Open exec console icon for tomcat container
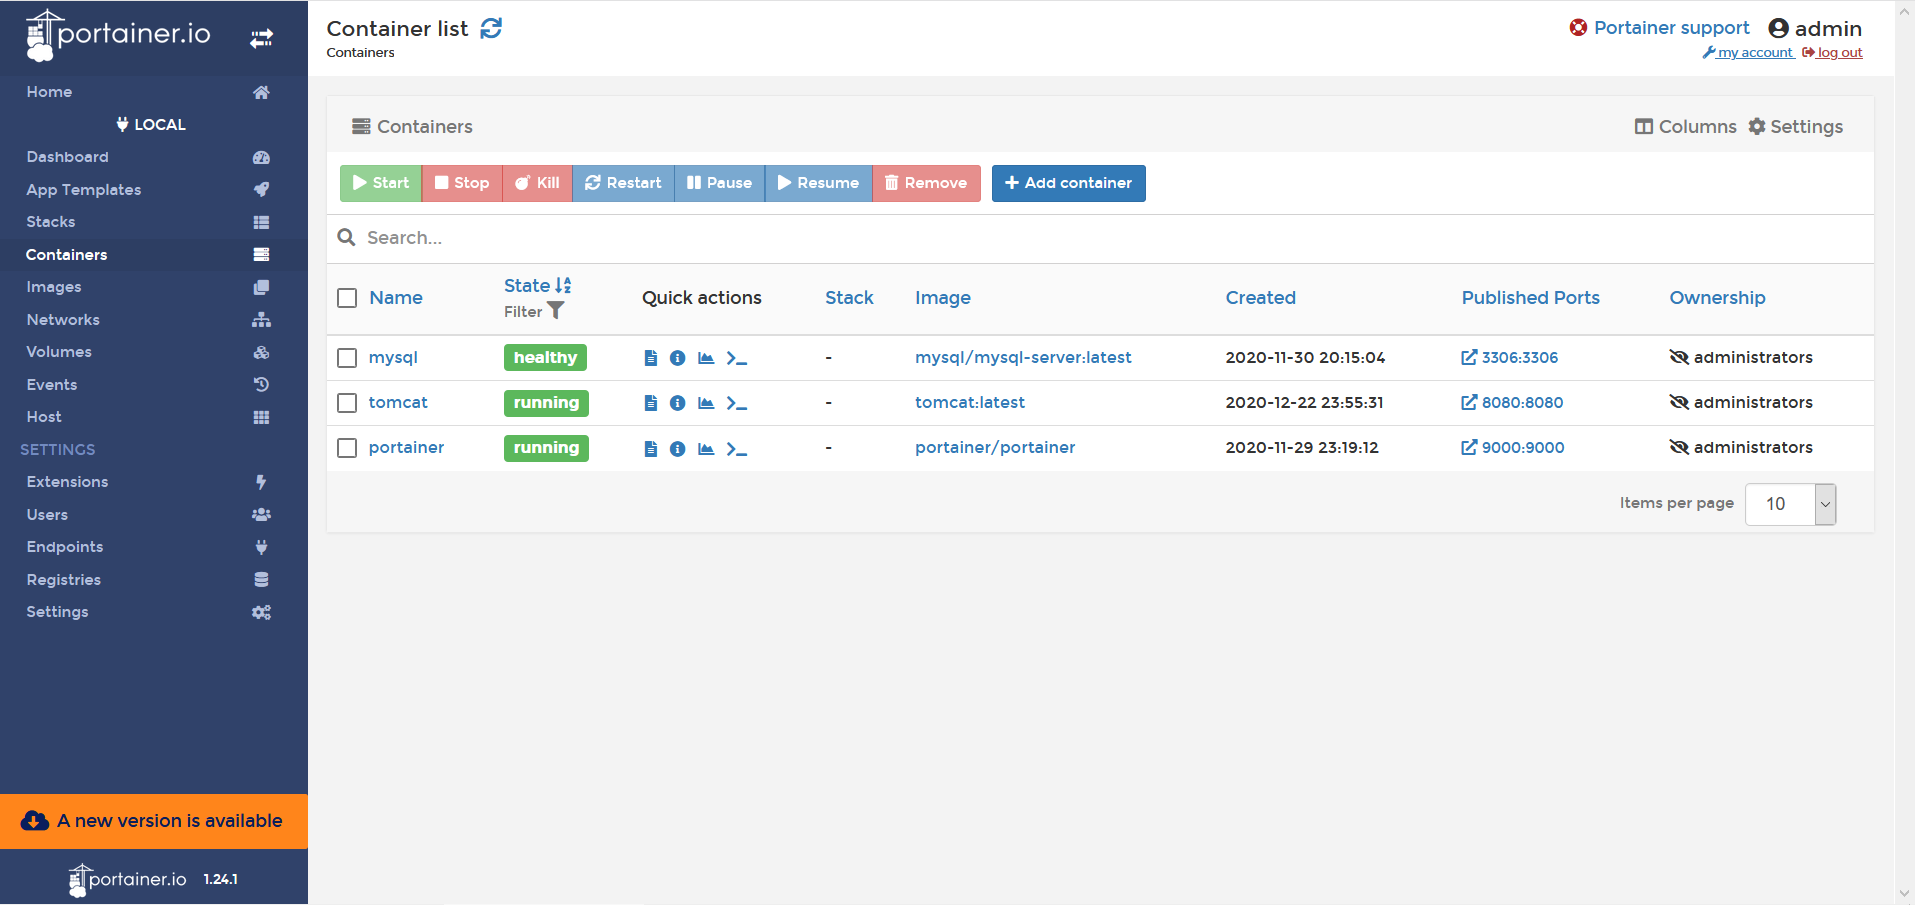The height and width of the screenshot is (905, 1915). point(737,403)
